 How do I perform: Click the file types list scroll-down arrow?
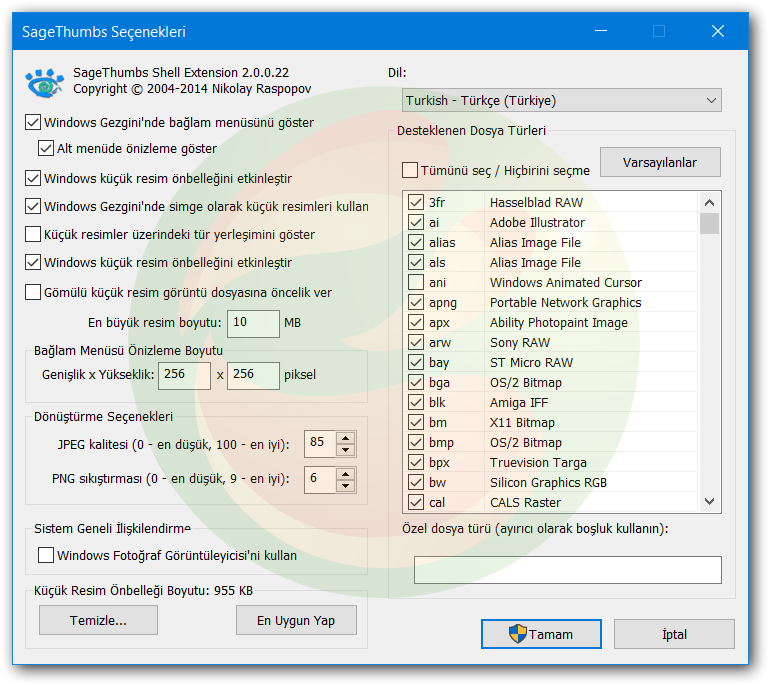709,501
